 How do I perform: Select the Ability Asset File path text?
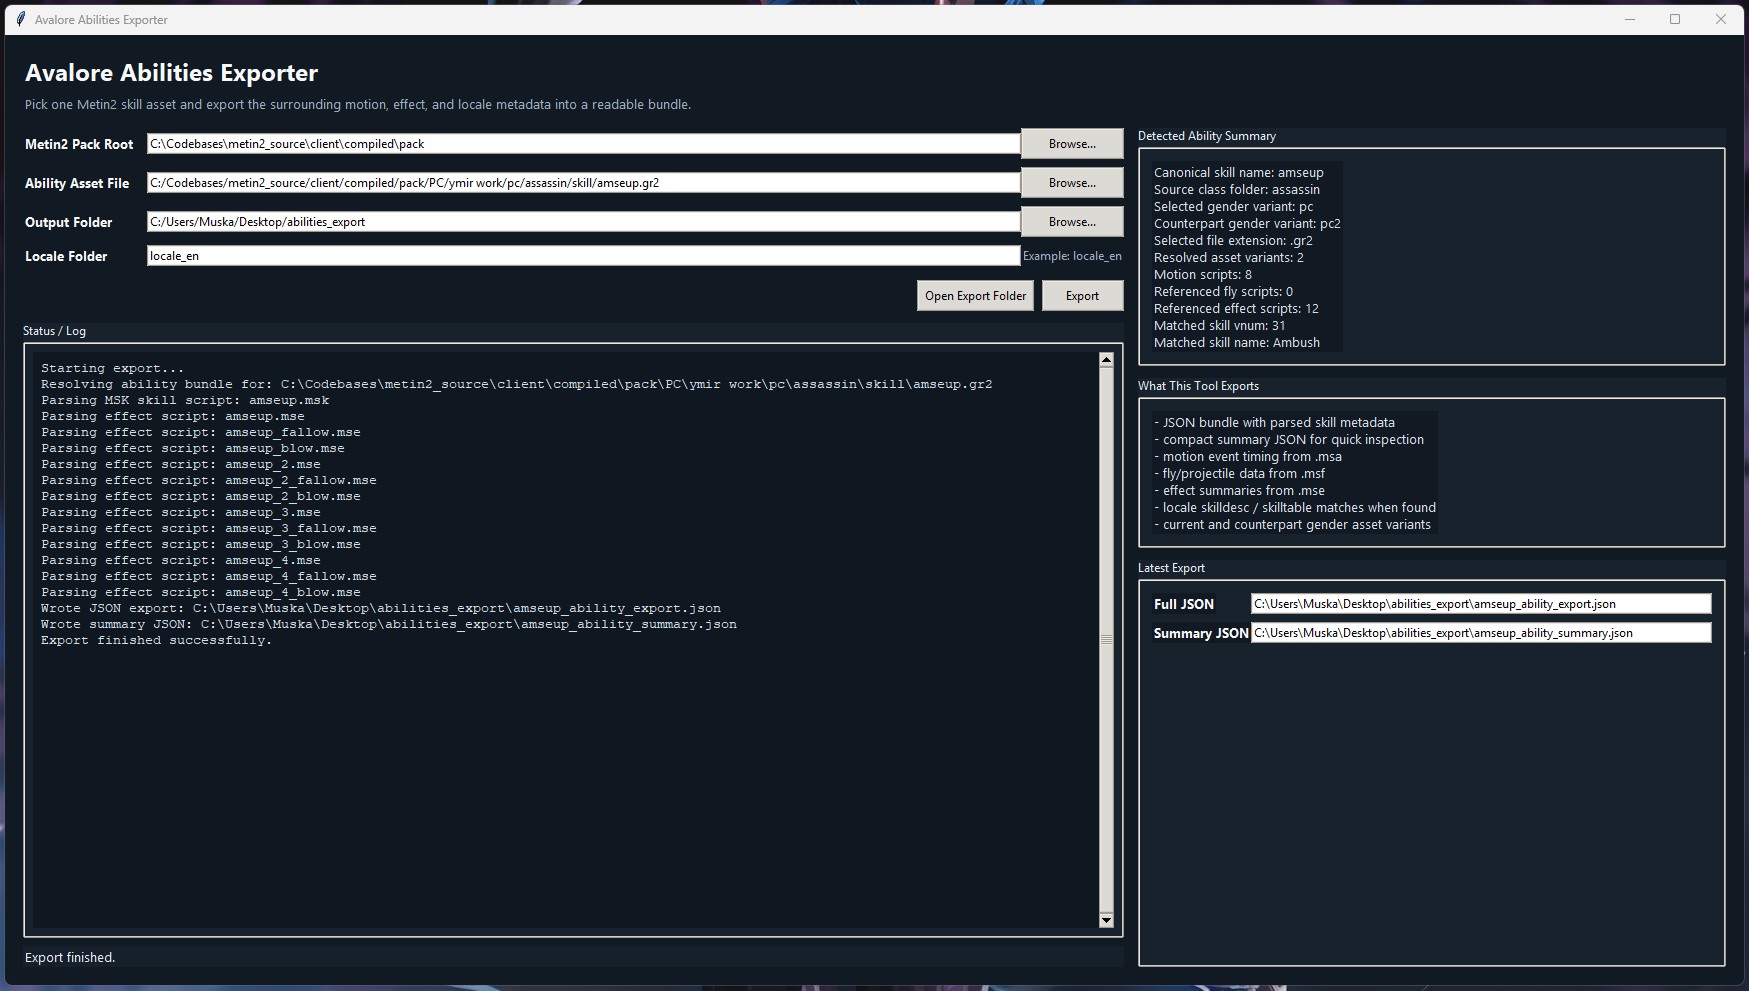pos(580,182)
